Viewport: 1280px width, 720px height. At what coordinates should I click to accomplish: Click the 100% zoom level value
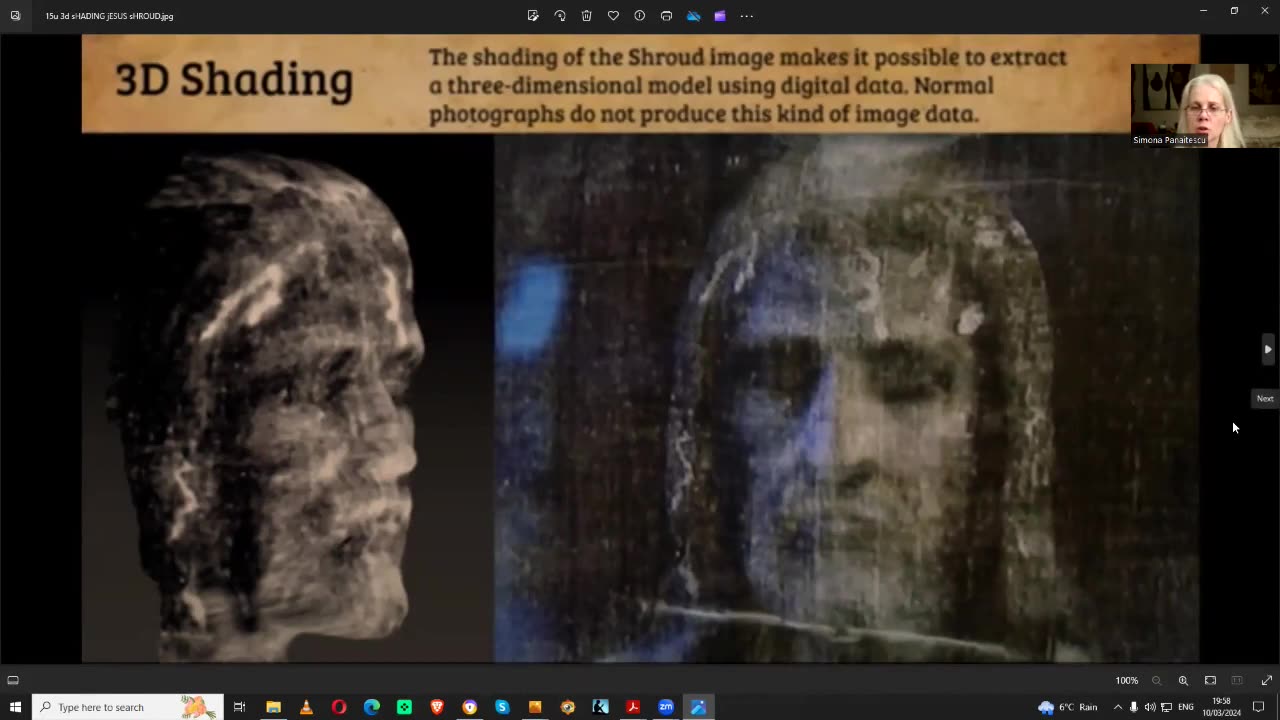tap(1127, 680)
